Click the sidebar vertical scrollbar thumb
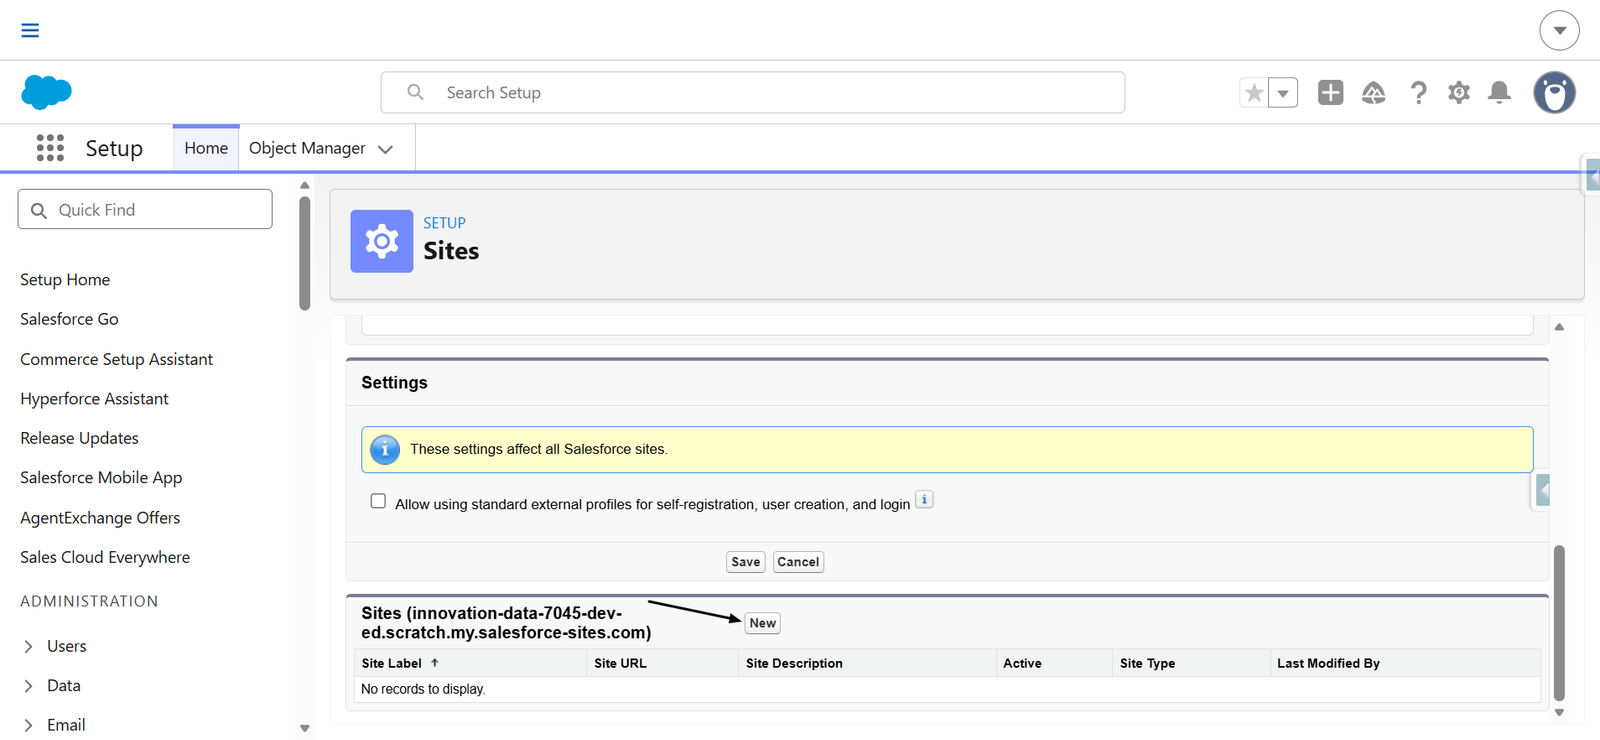The width and height of the screenshot is (1600, 740). (x=305, y=253)
